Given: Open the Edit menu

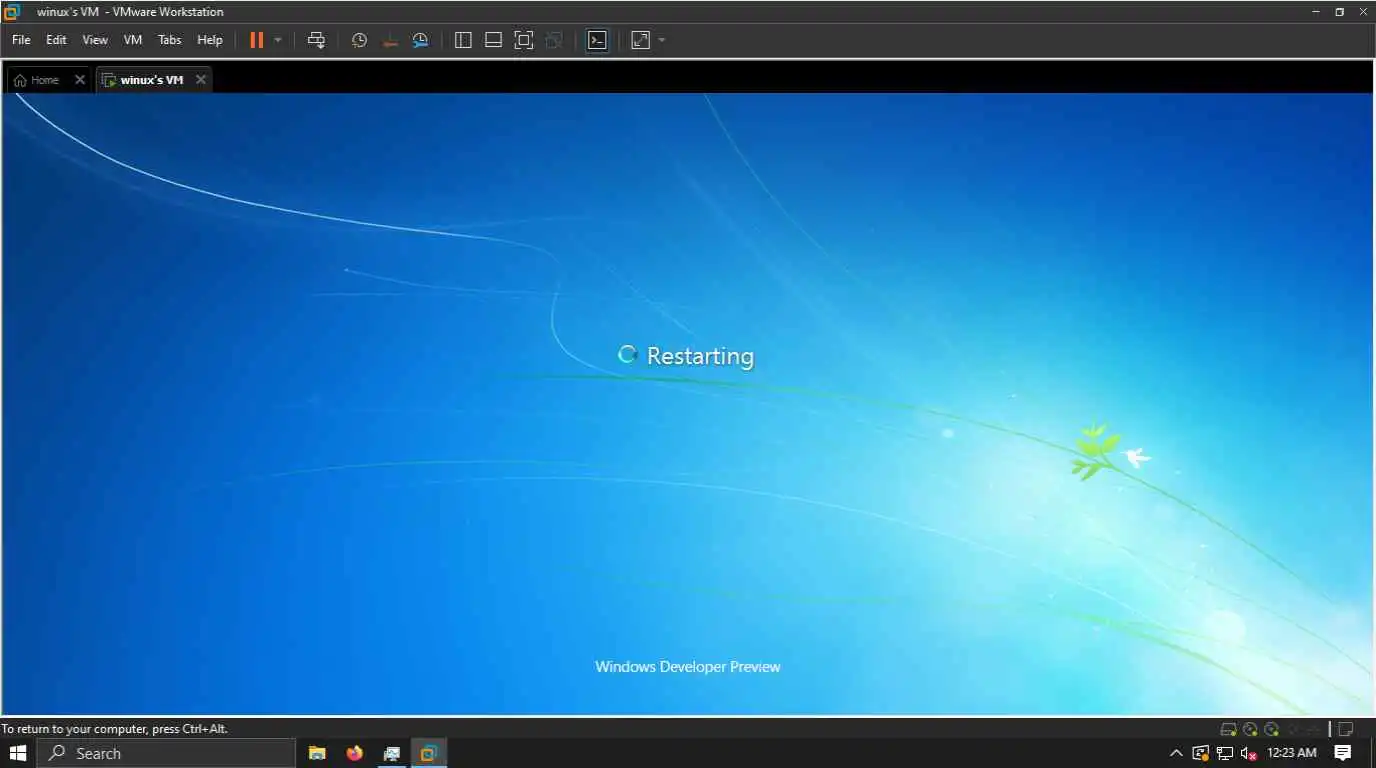Looking at the screenshot, I should (x=56, y=40).
